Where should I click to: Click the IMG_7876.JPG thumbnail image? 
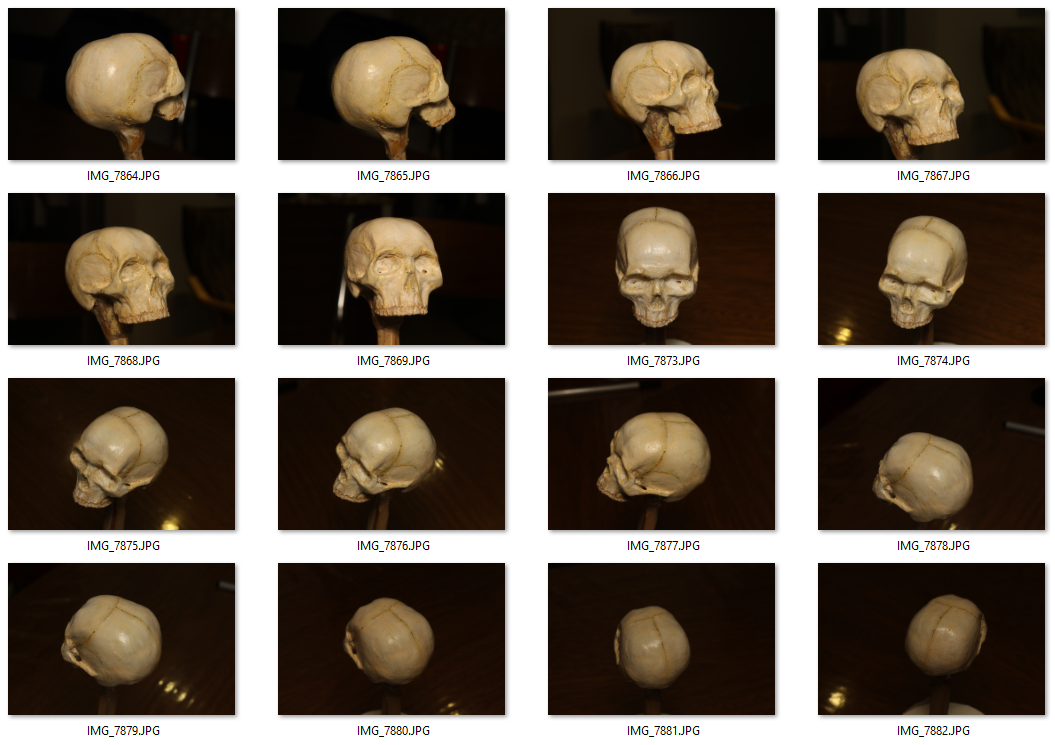point(391,454)
